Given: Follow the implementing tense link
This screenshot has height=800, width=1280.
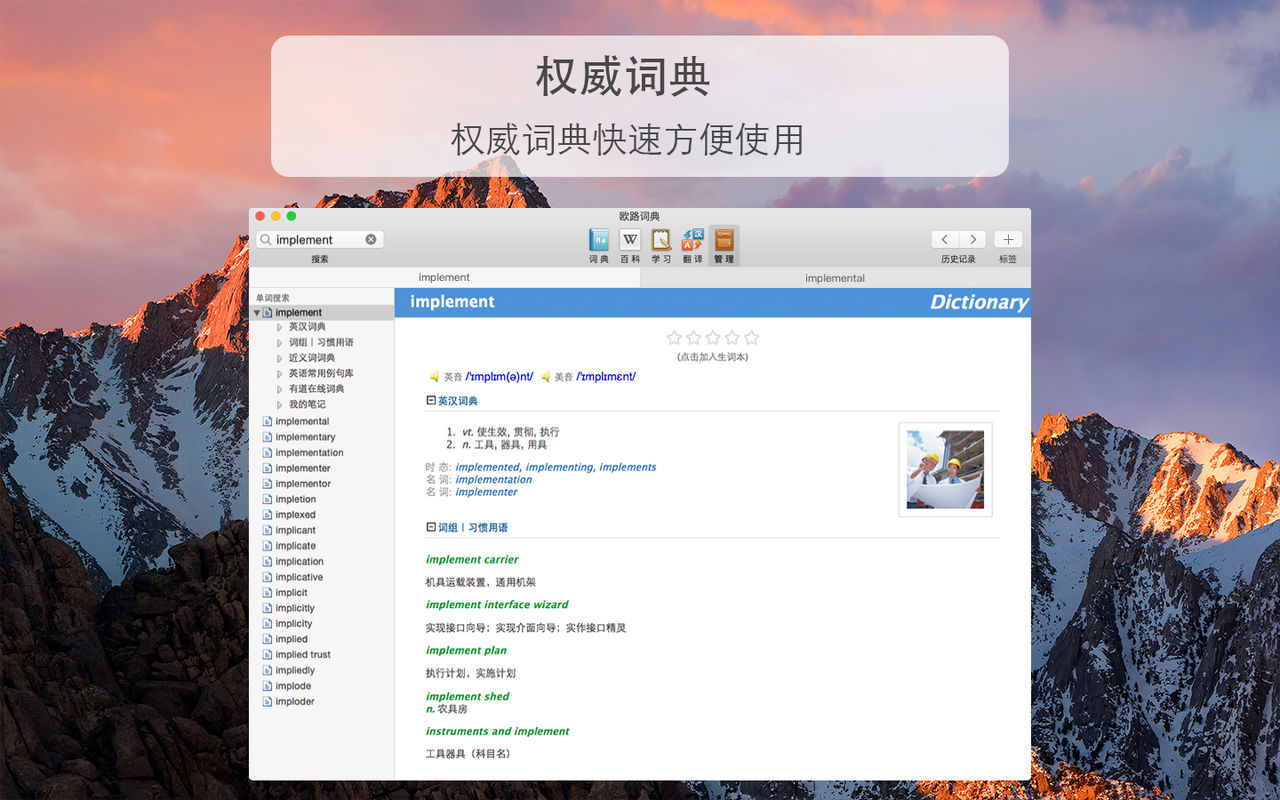Looking at the screenshot, I should click(x=559, y=467).
